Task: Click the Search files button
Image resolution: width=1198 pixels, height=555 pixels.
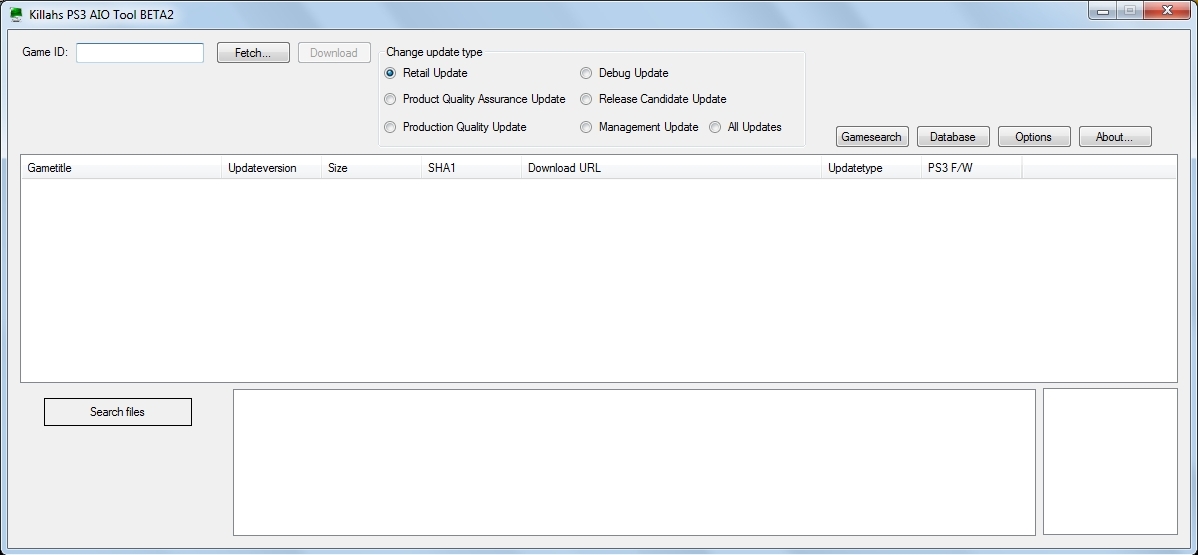Action: (x=118, y=412)
